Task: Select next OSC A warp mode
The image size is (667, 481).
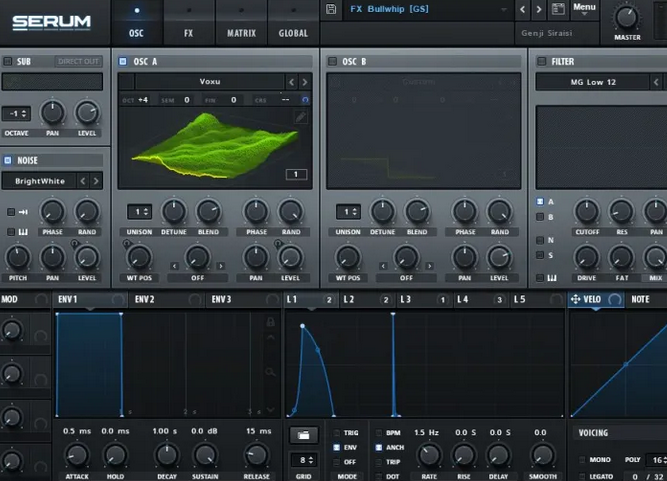Action: (x=221, y=266)
